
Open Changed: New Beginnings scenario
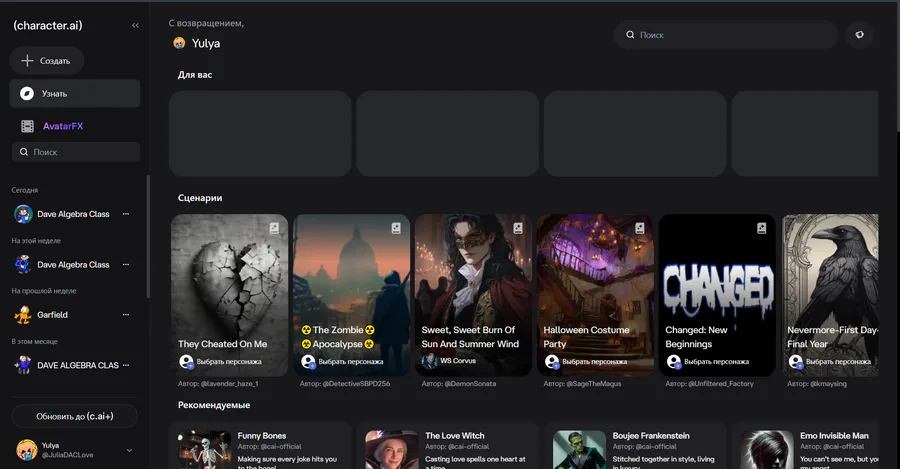717,295
